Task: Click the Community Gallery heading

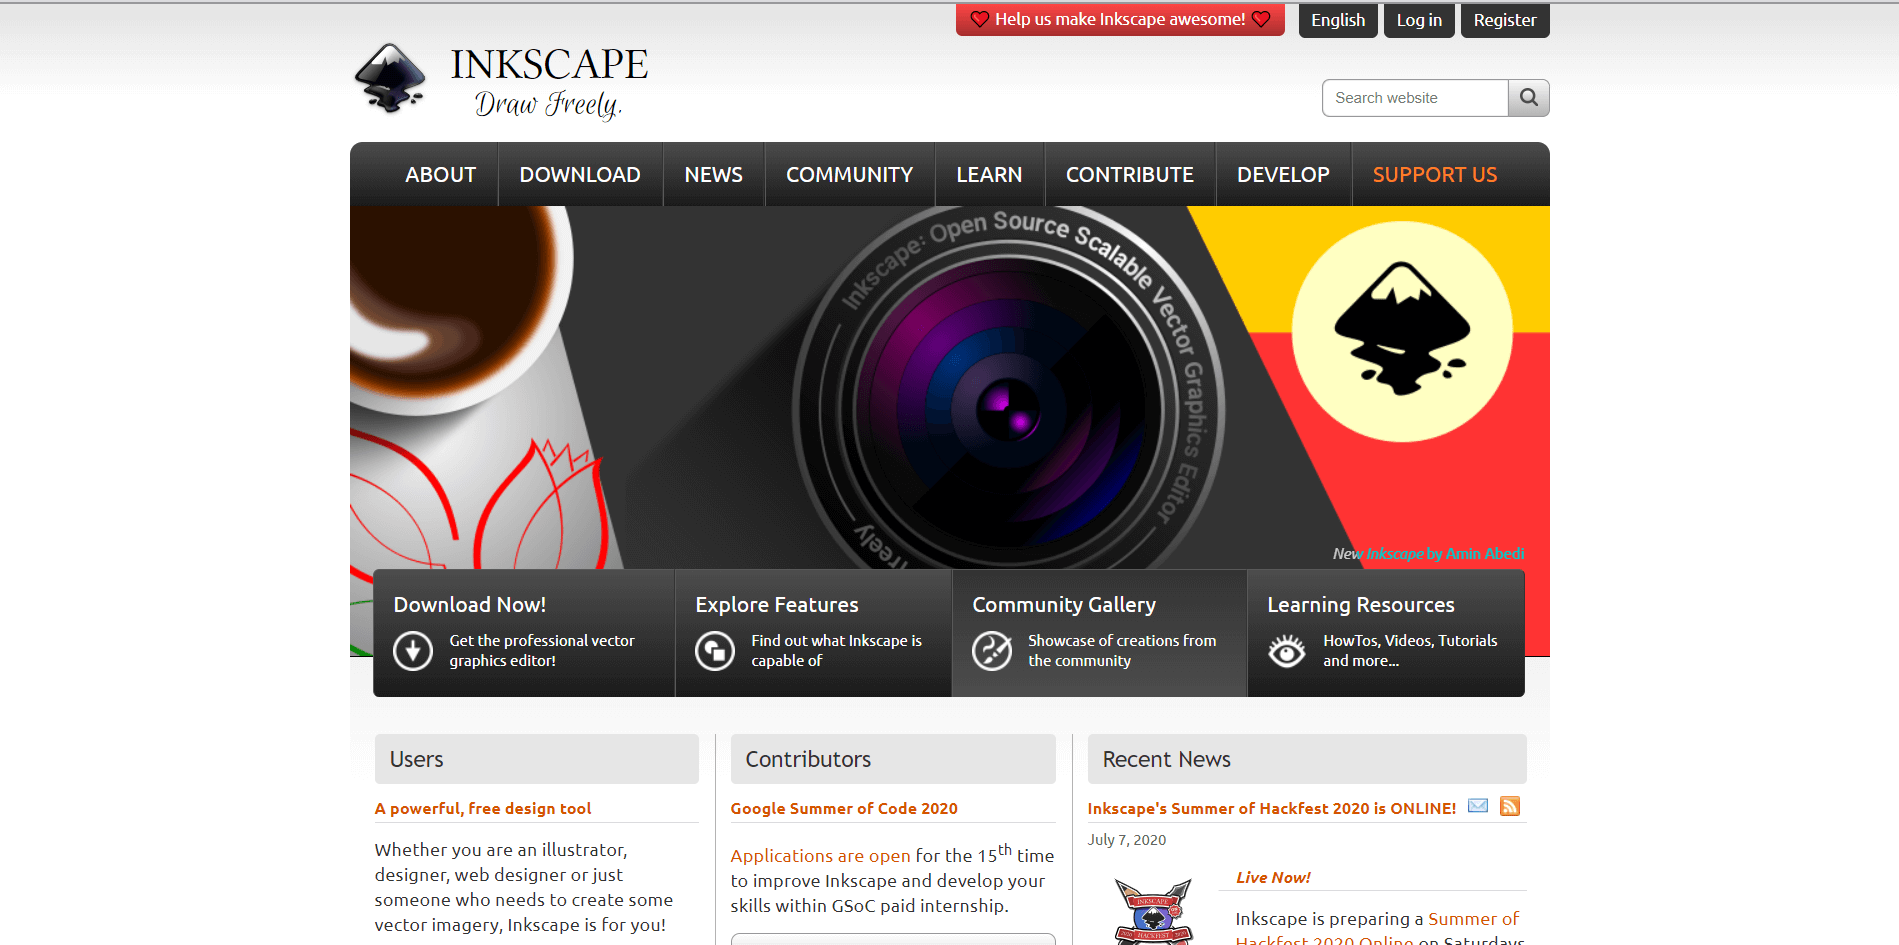Action: pyautogui.click(x=1064, y=605)
